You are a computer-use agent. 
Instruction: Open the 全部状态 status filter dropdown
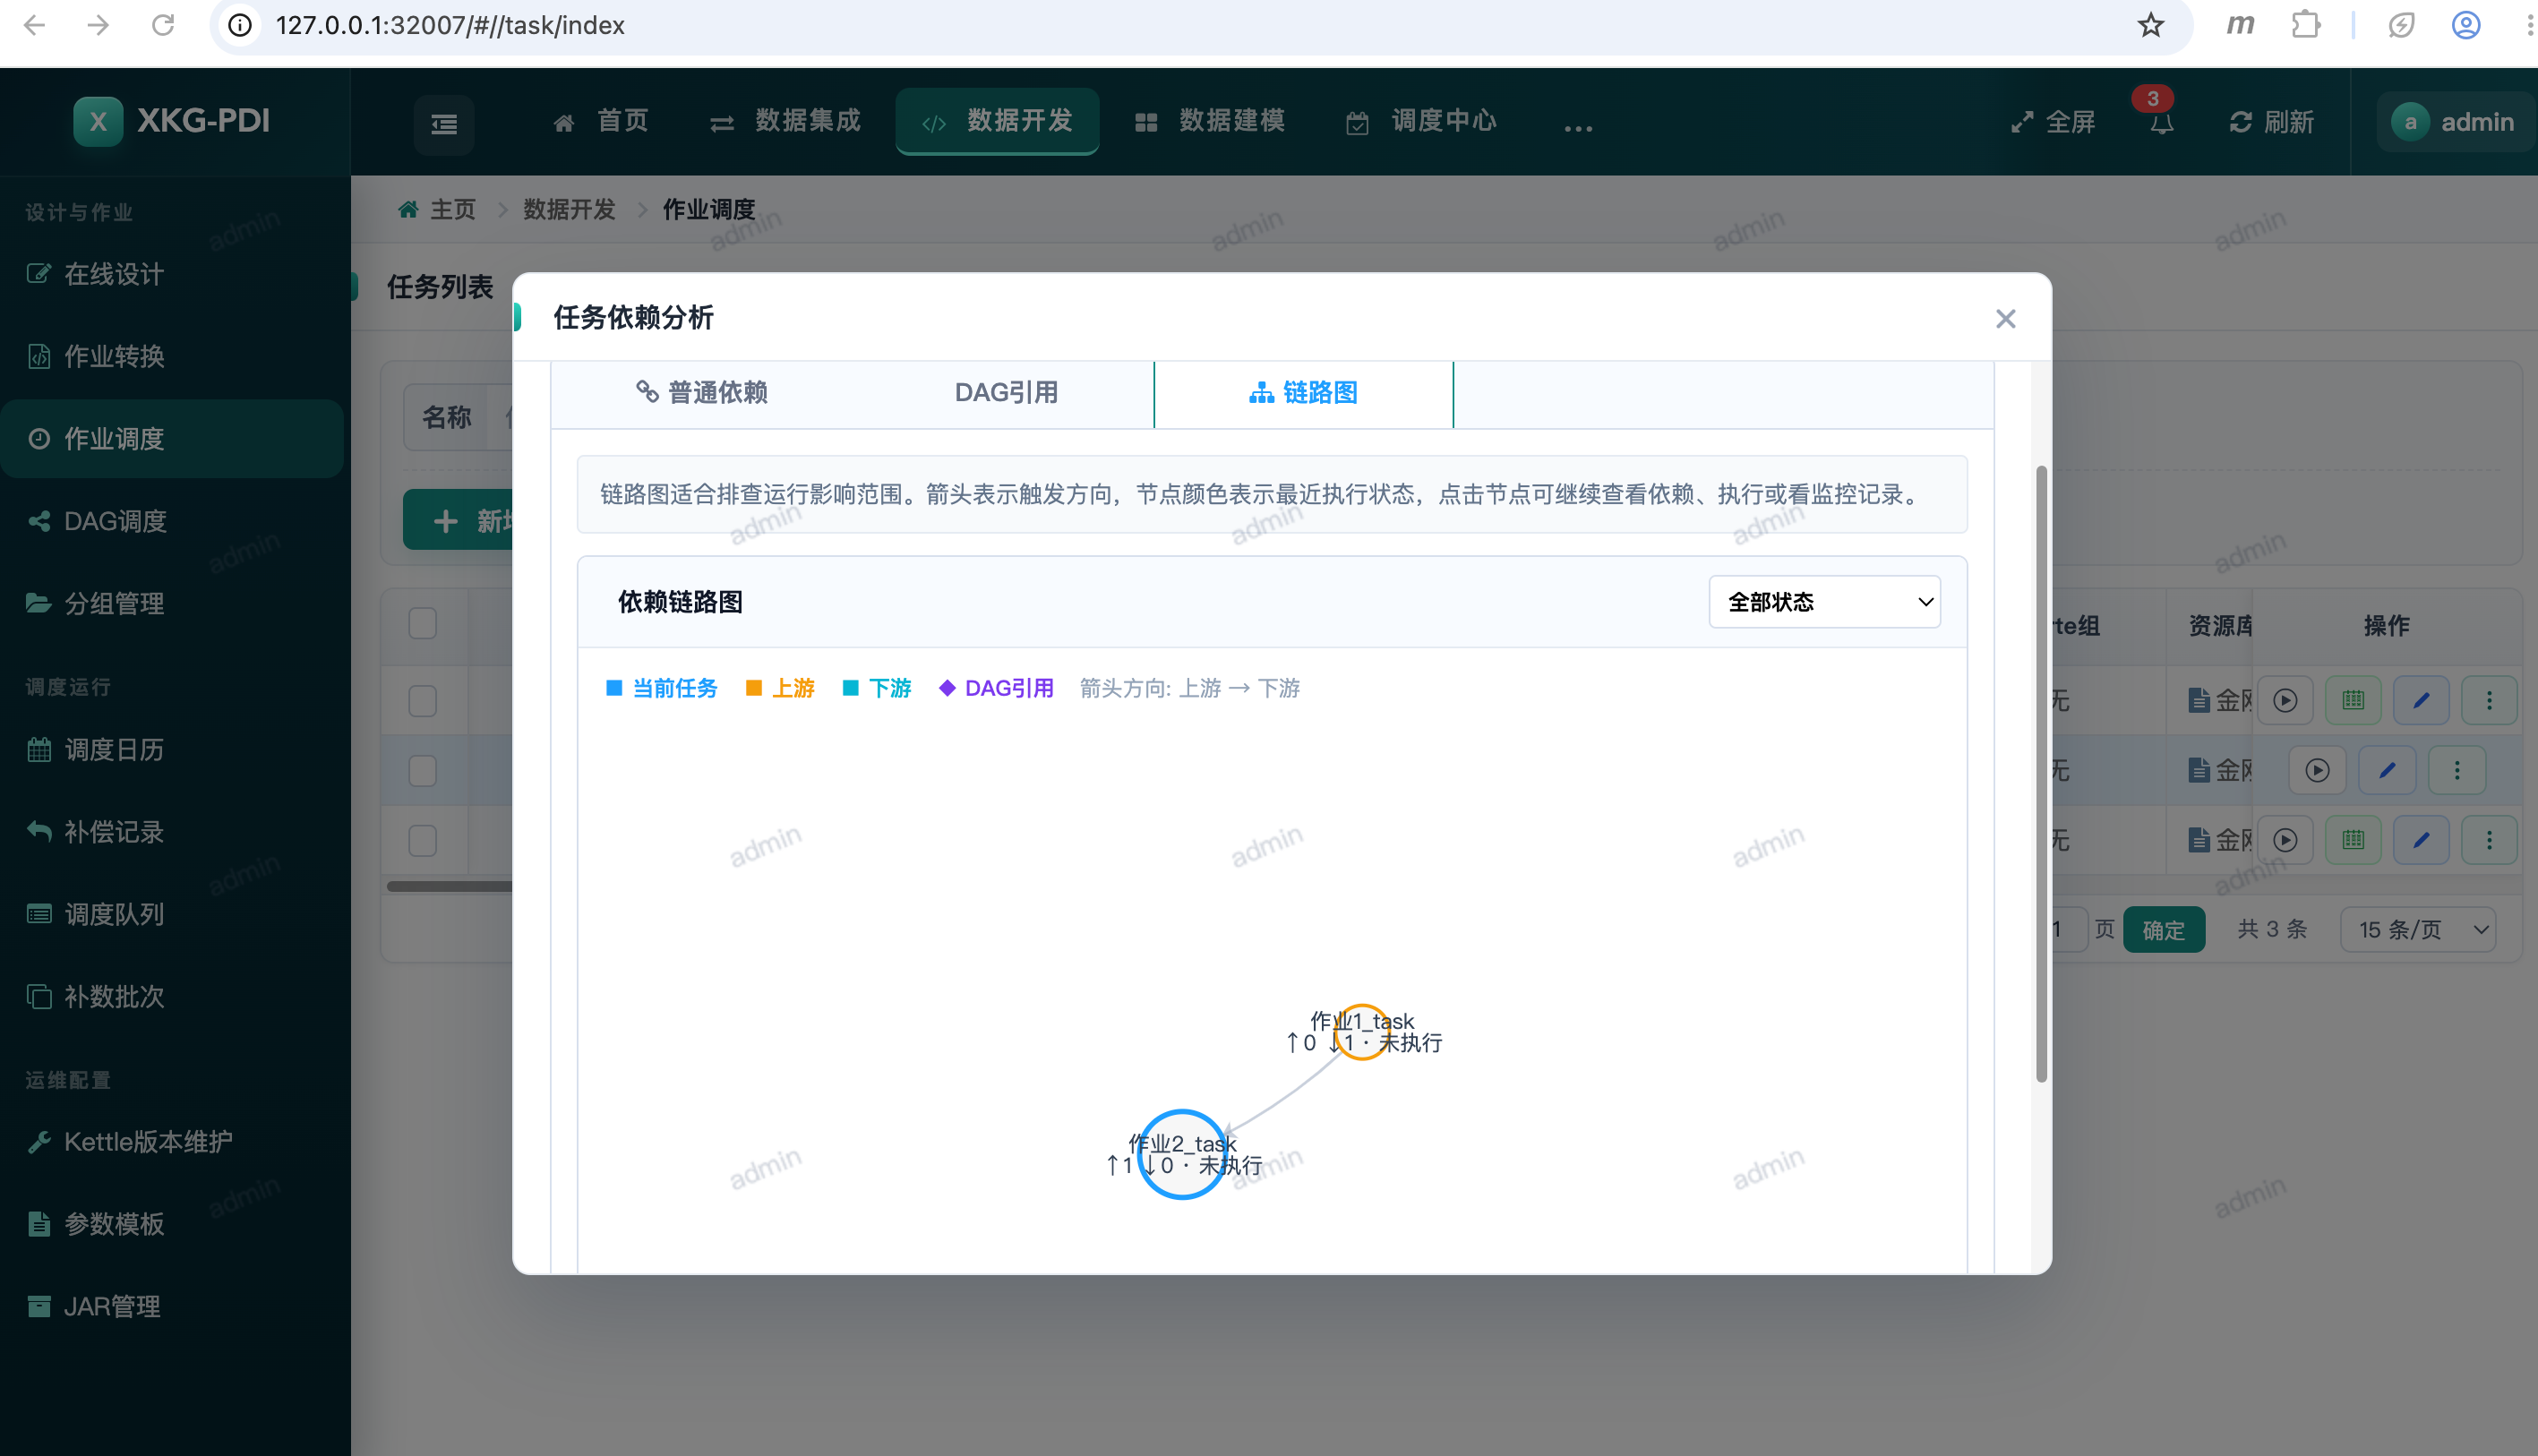click(1824, 602)
